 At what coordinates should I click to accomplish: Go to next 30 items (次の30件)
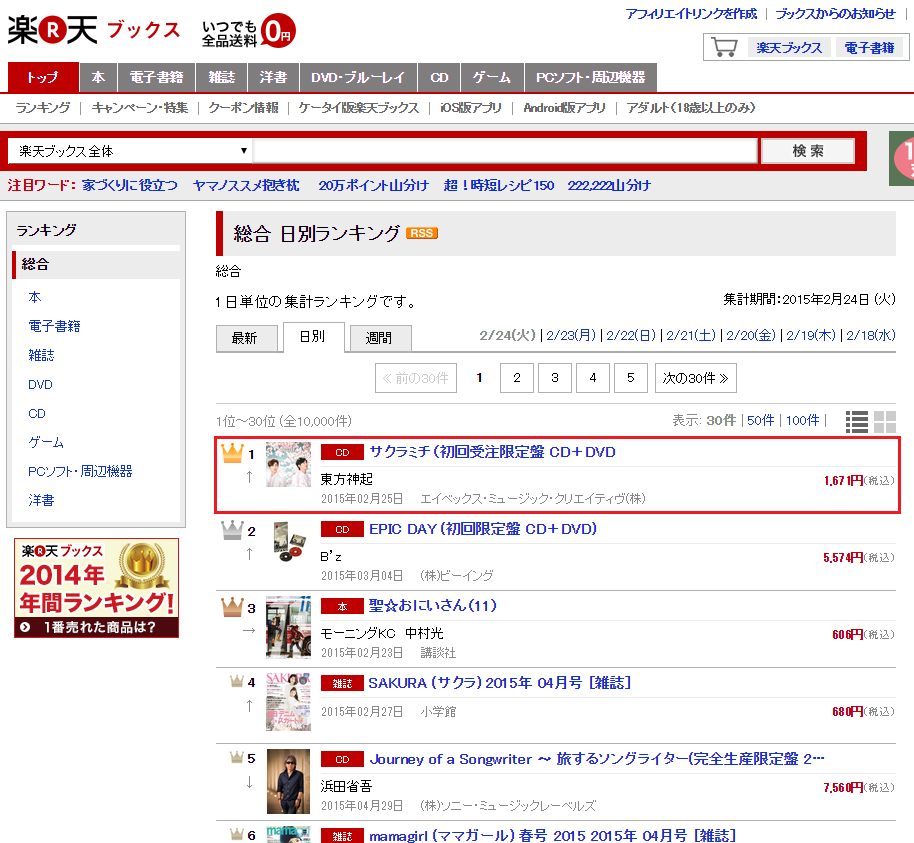696,378
